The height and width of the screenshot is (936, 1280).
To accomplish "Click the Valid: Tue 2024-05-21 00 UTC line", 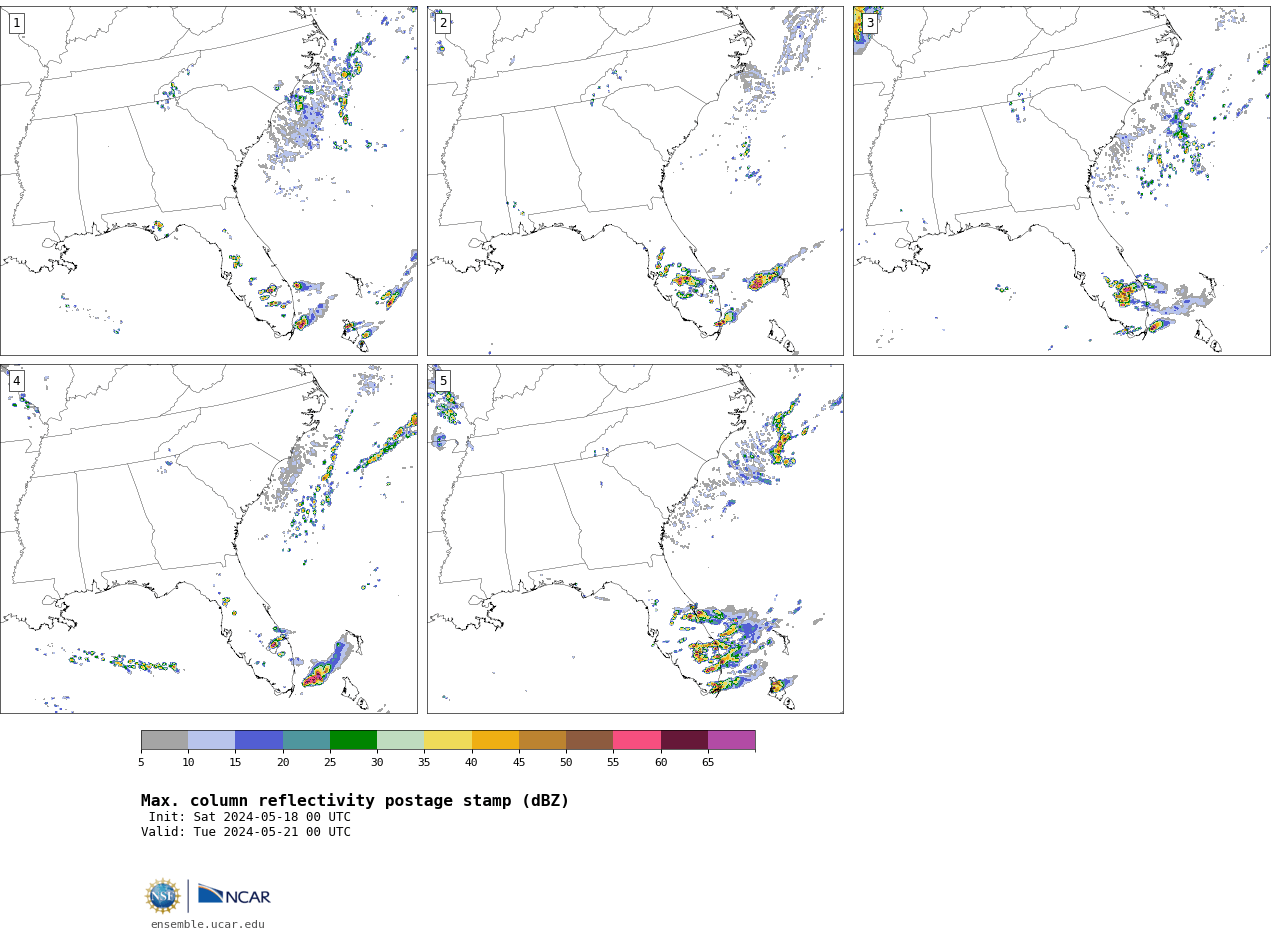I will point(246,832).
